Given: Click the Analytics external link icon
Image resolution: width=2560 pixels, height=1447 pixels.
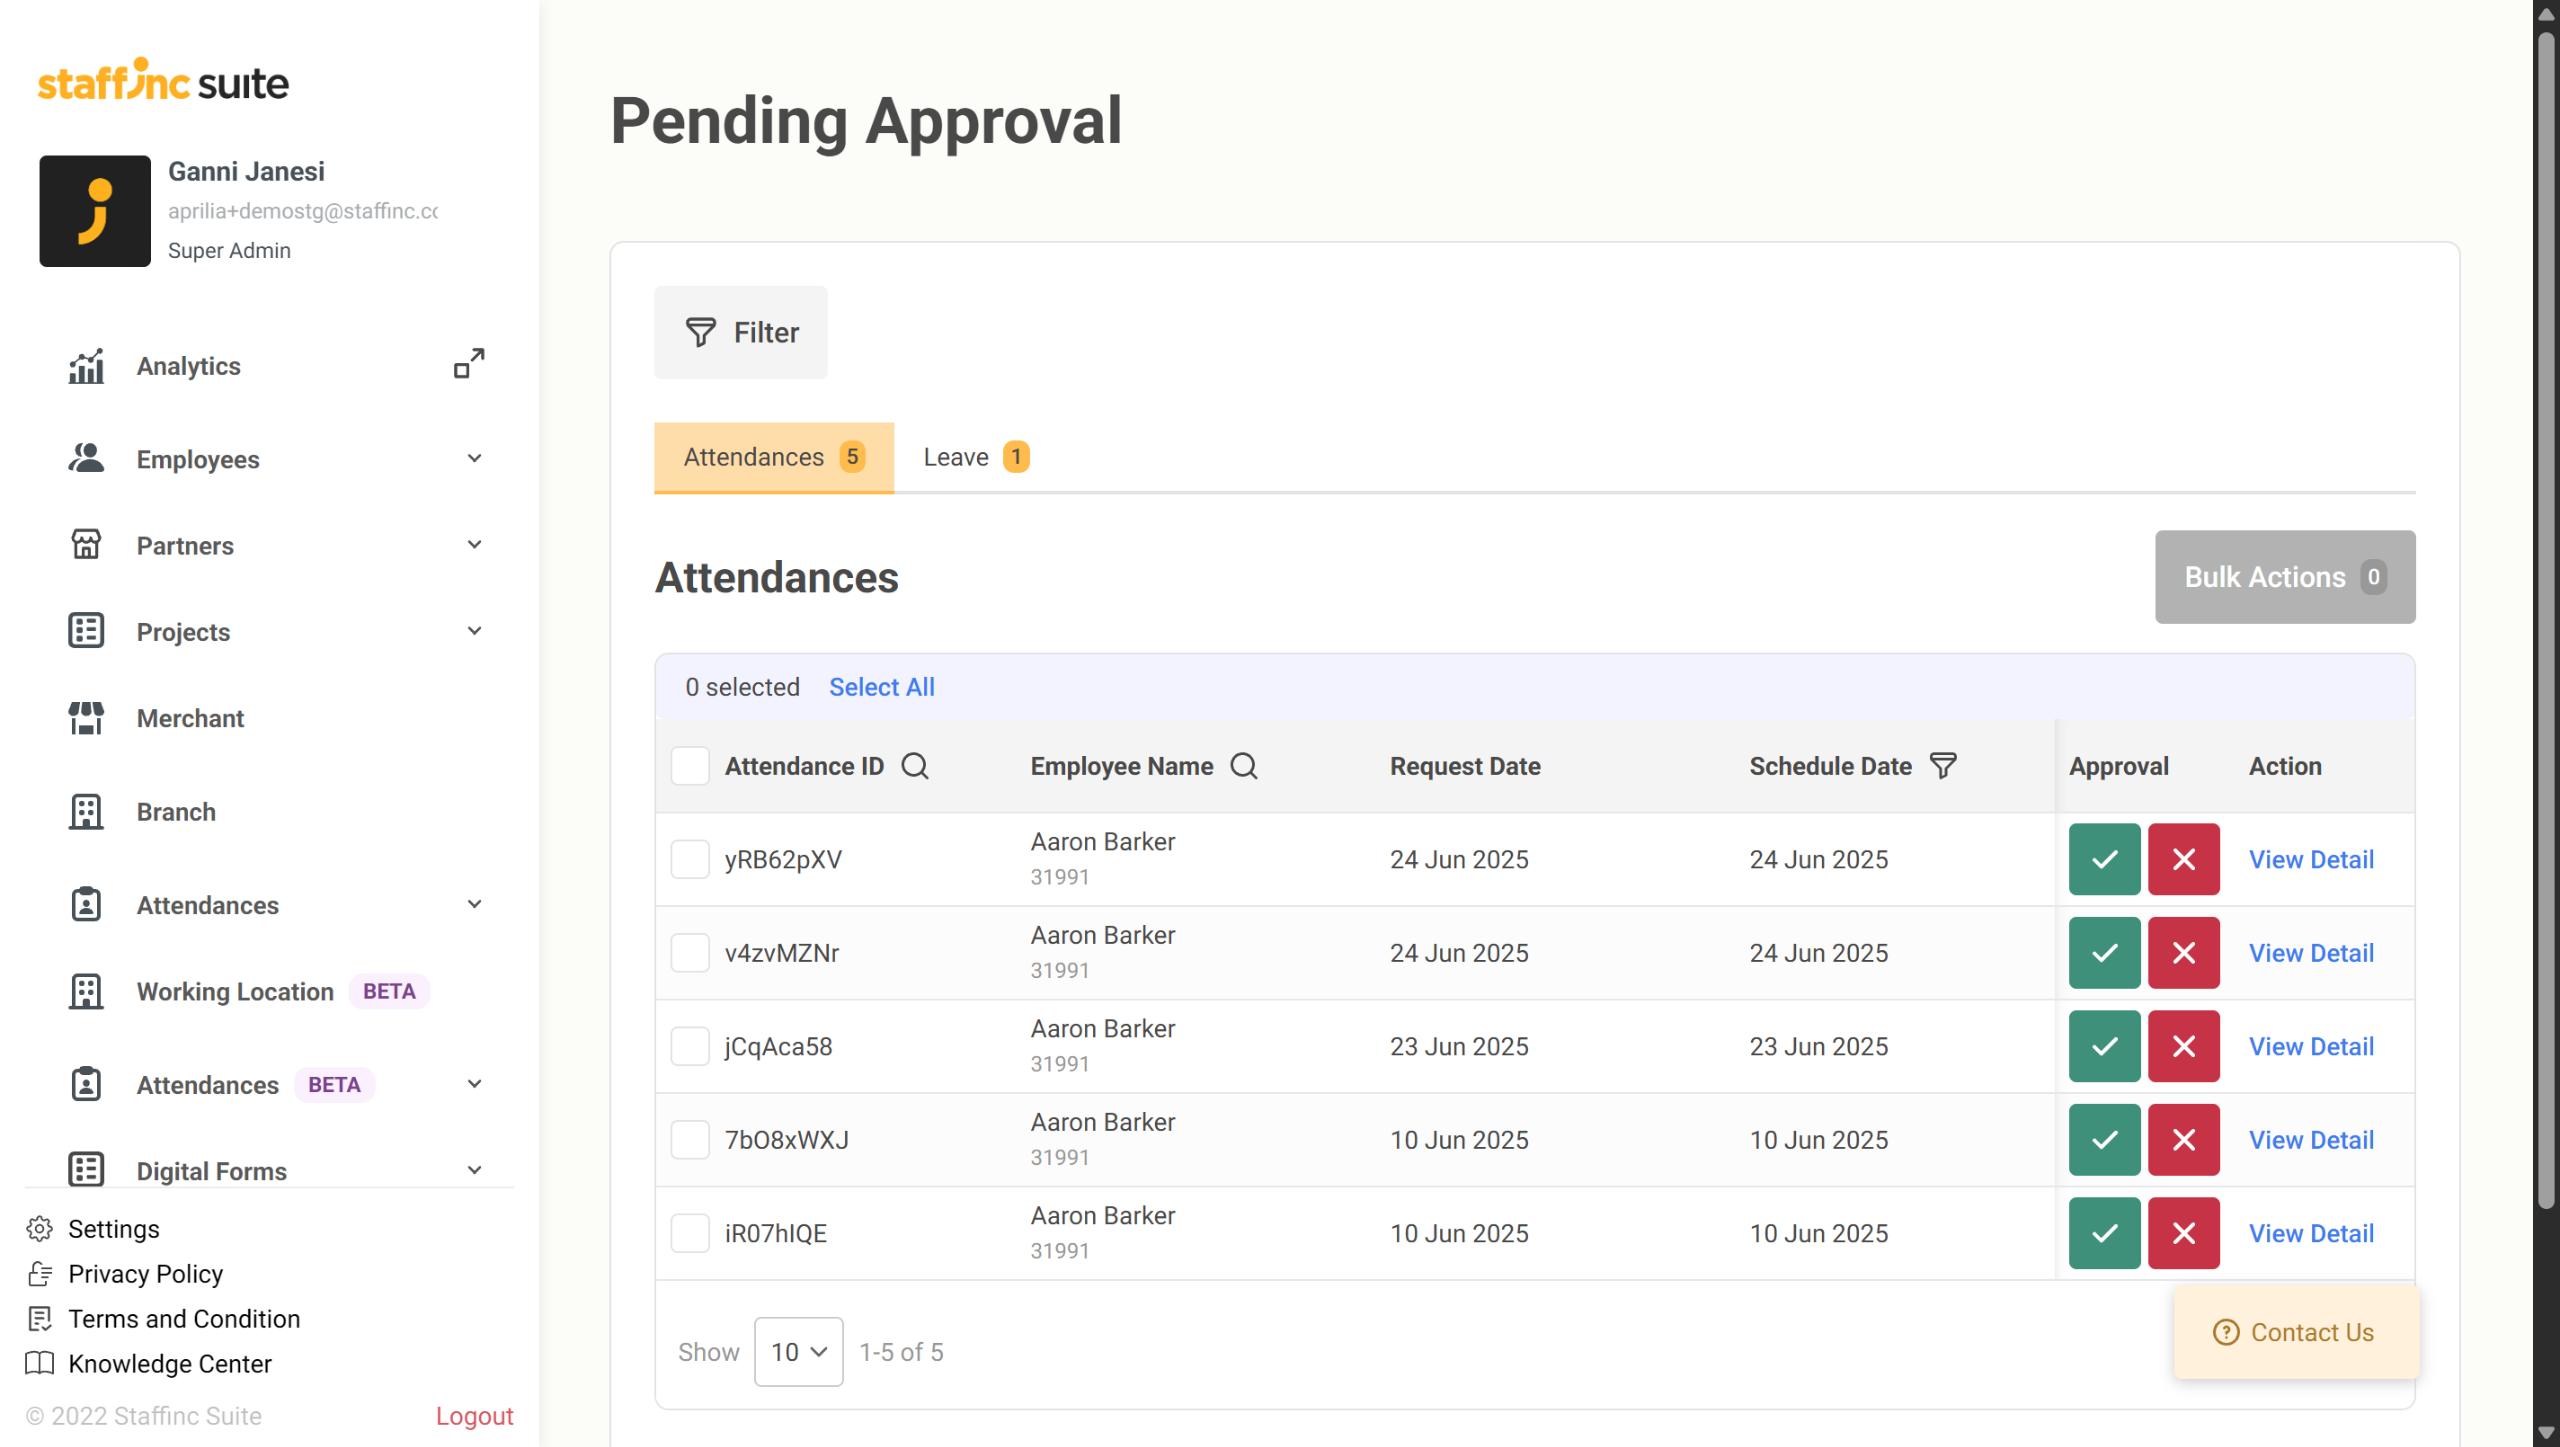Looking at the screenshot, I should click(x=469, y=364).
